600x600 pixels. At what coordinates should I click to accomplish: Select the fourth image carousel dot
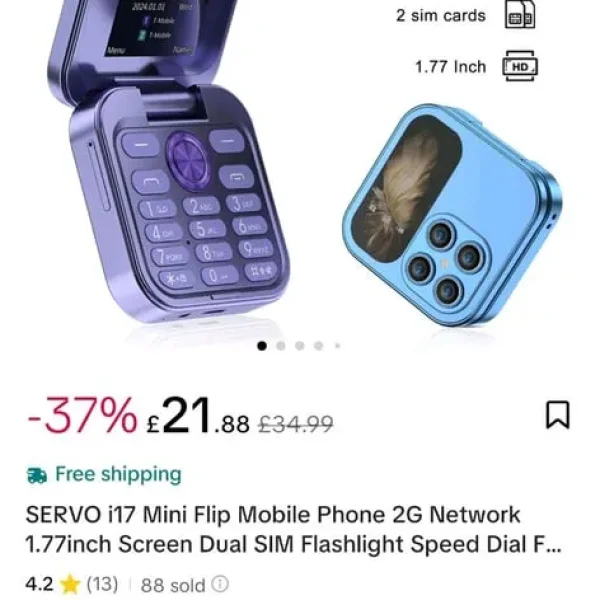[318, 346]
